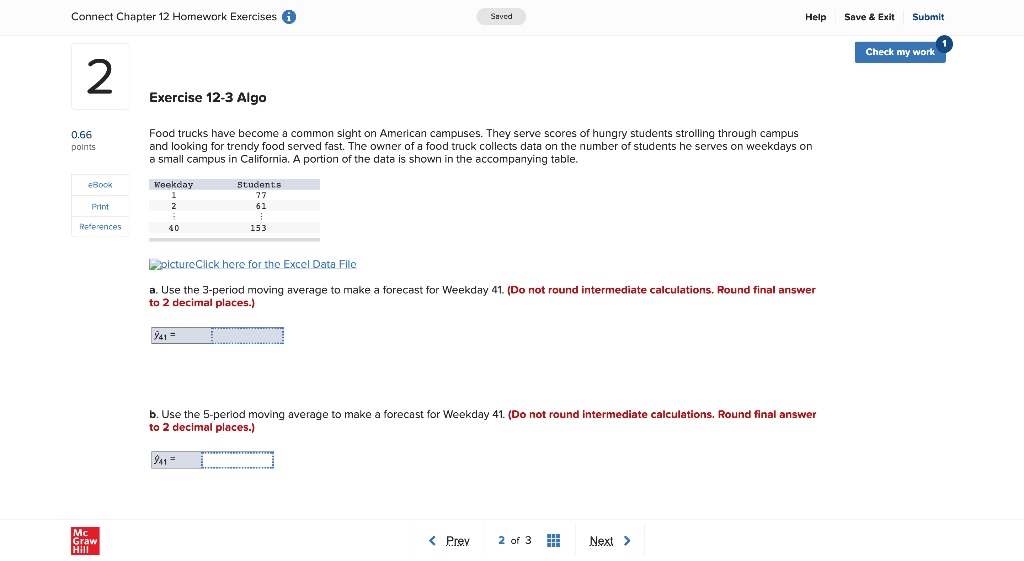Click the '2 of 3' page indicator
This screenshot has height=561, width=1024.
pyautogui.click(x=515, y=541)
